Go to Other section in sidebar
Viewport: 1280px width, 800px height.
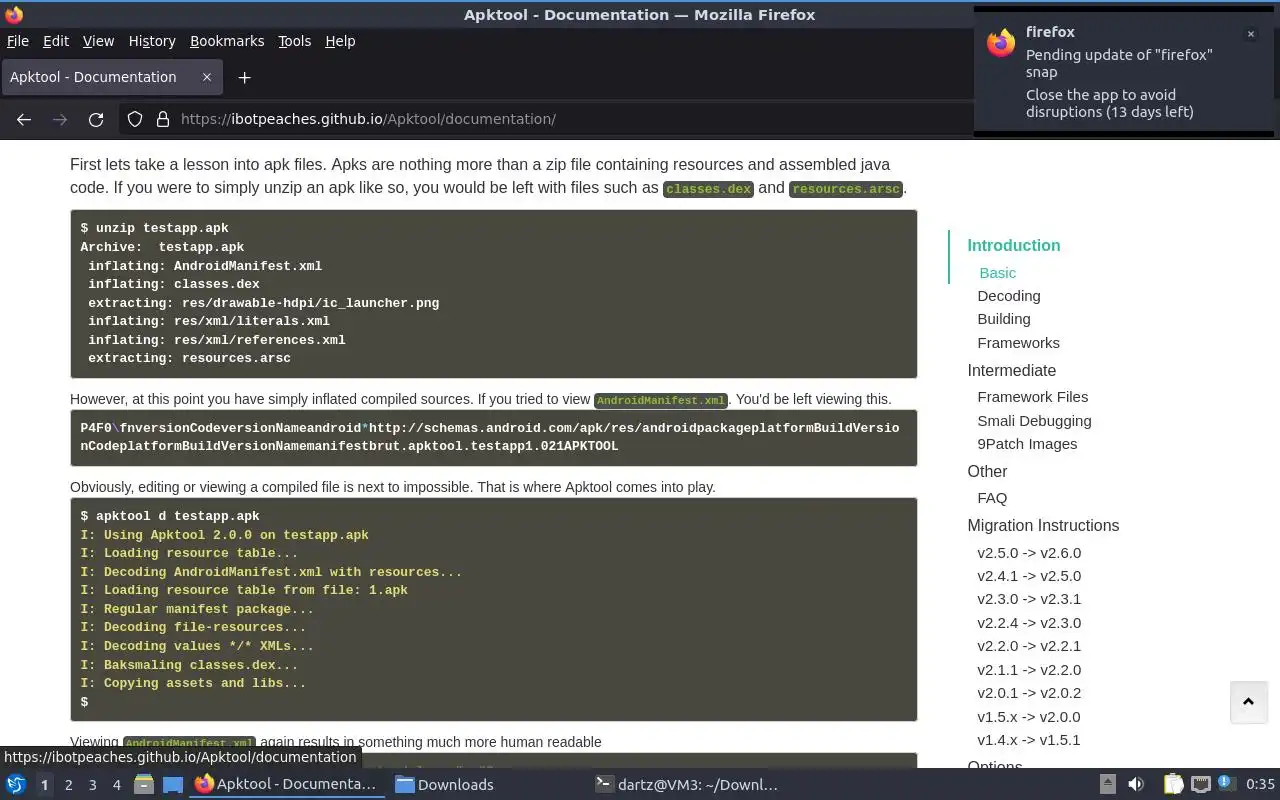987,471
